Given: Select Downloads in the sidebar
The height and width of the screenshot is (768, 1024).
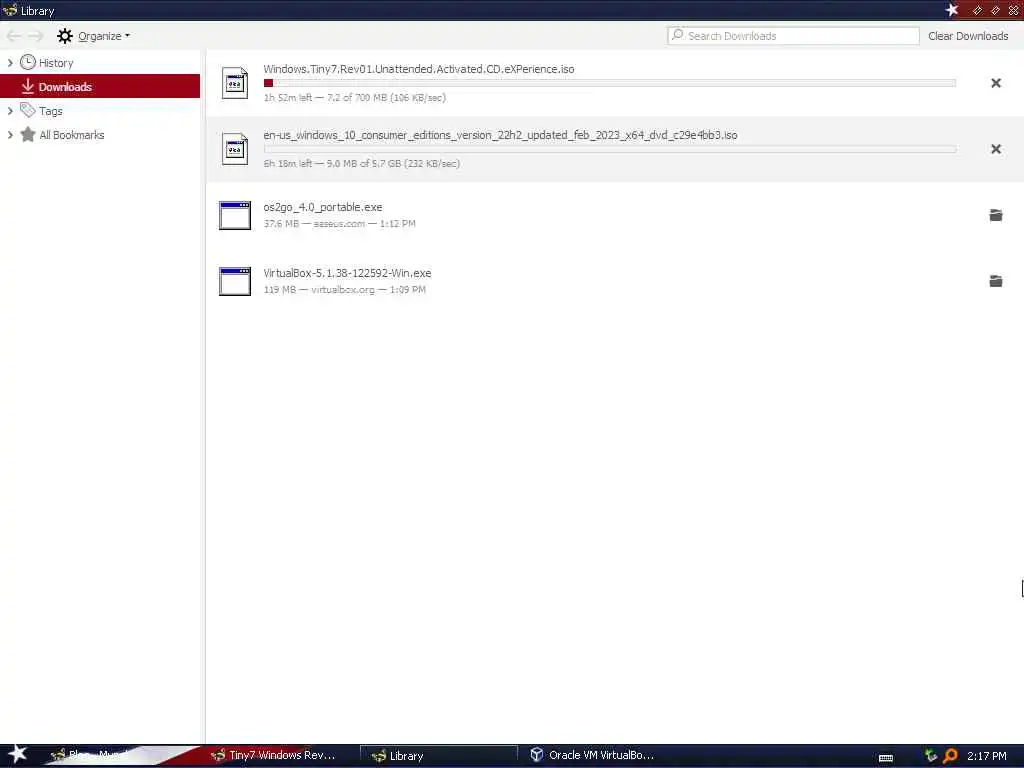Looking at the screenshot, I should pos(100,87).
